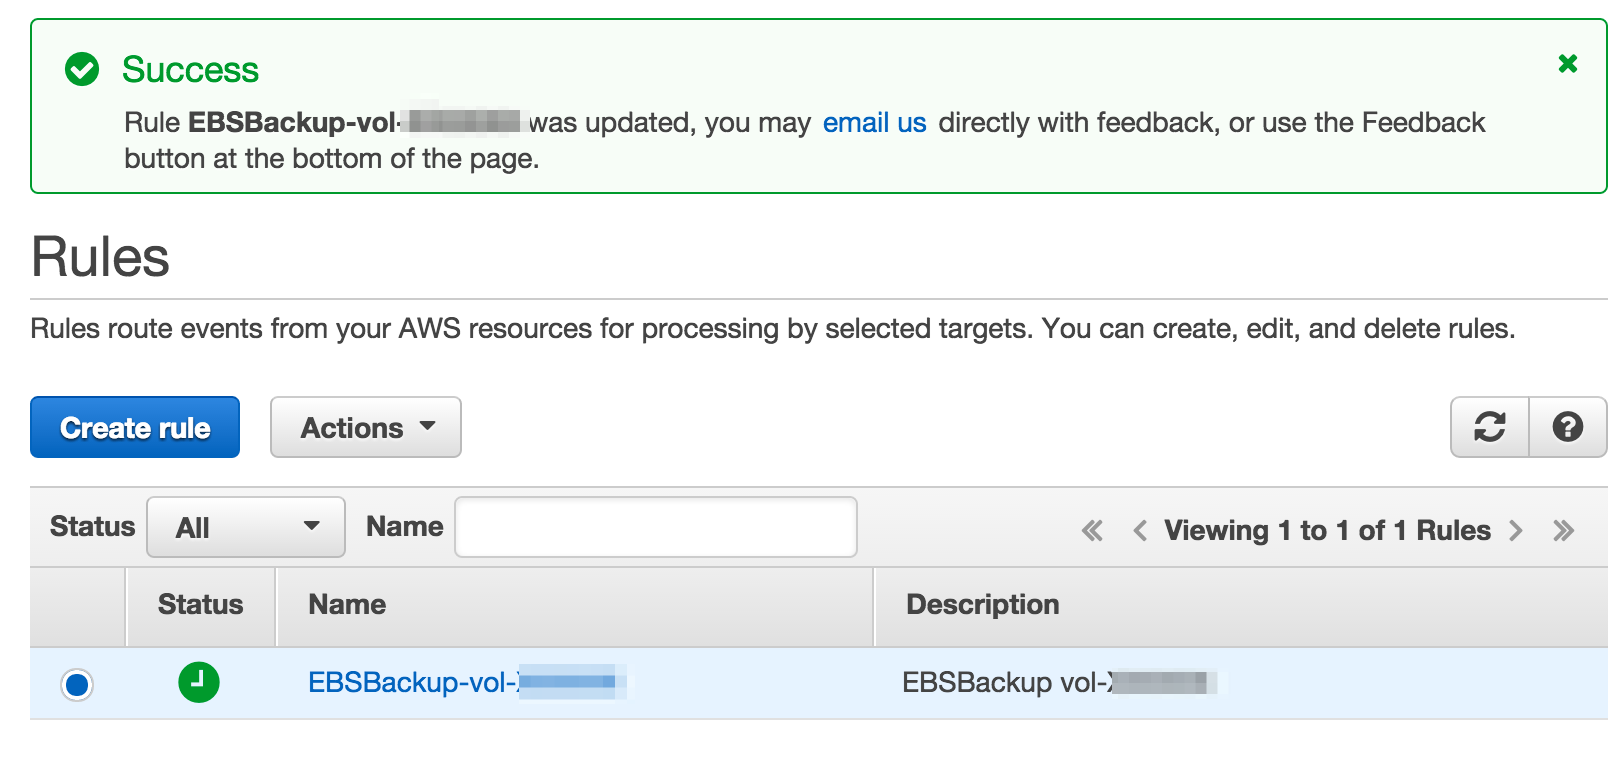Viewport: 1616px width, 760px height.
Task: Open the help panel via question mark icon
Action: pyautogui.click(x=1568, y=427)
